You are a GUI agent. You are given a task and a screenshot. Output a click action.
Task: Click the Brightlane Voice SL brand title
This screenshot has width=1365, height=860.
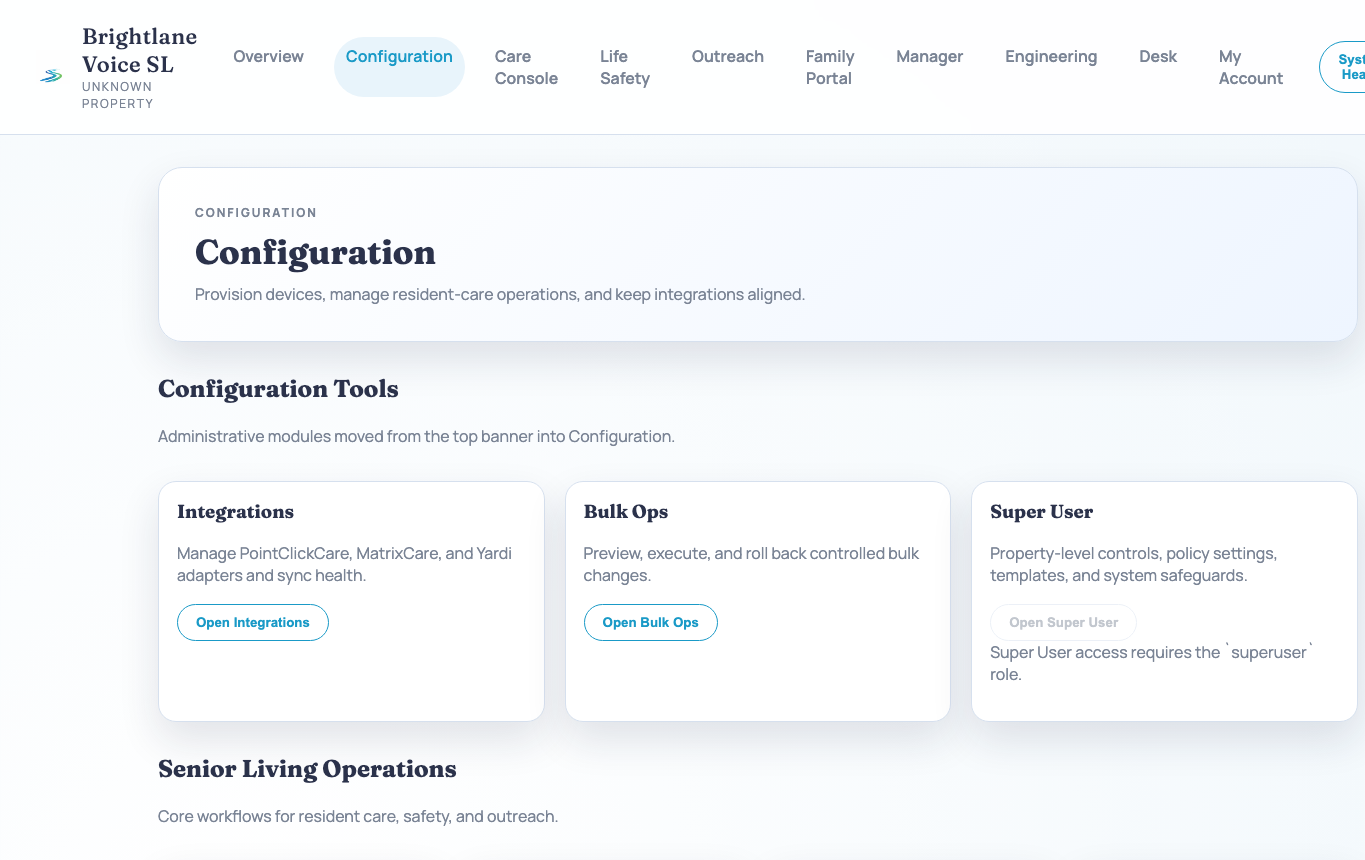click(139, 51)
